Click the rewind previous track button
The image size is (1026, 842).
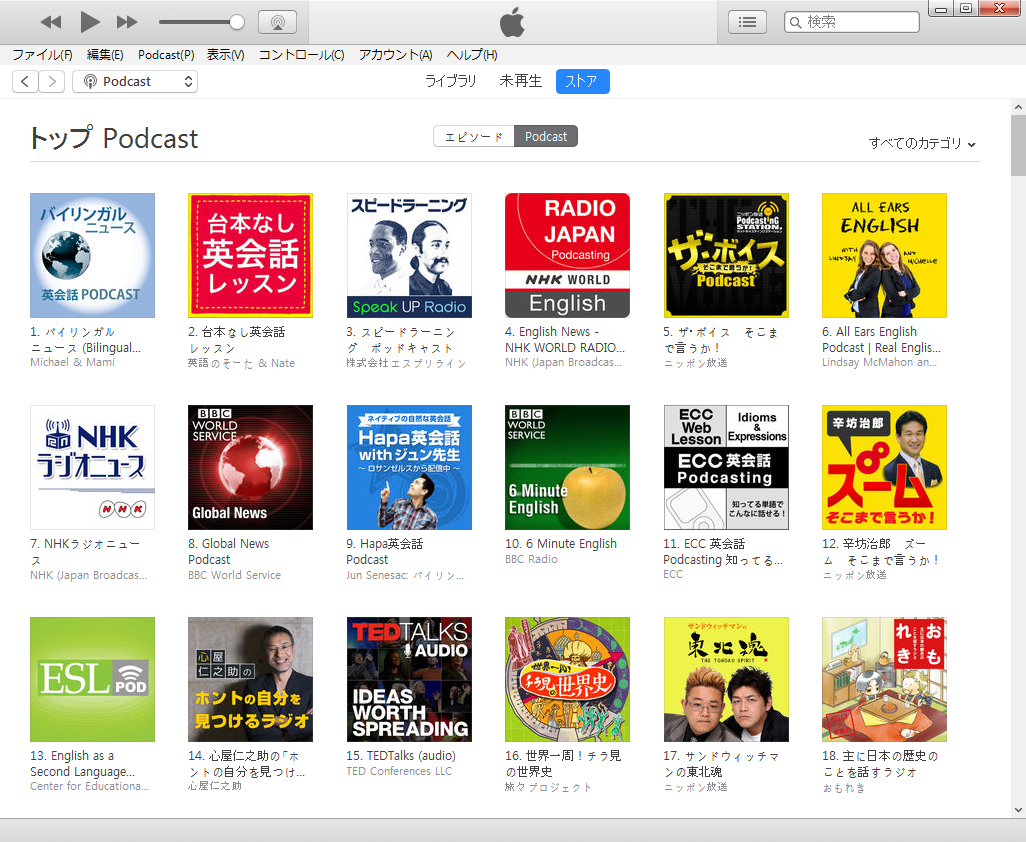click(x=51, y=22)
